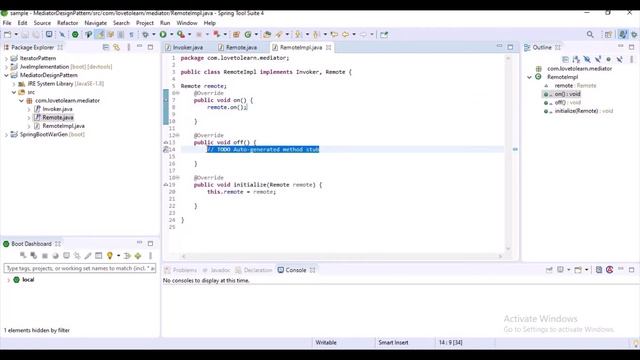
Task: Open Package Explorer view menu dots
Action: point(129,47)
